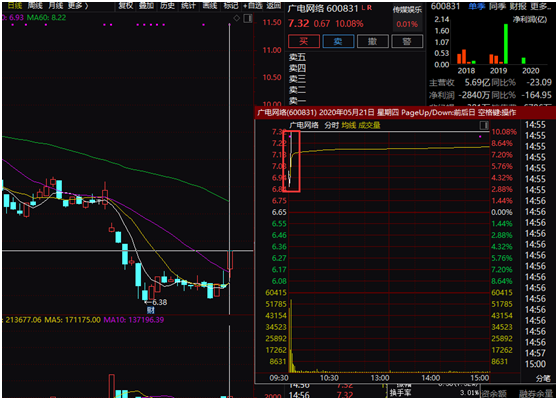Viewport: 558px width, 400px height.
Task: Toggle the 均线 average line legend
Action: (349, 125)
